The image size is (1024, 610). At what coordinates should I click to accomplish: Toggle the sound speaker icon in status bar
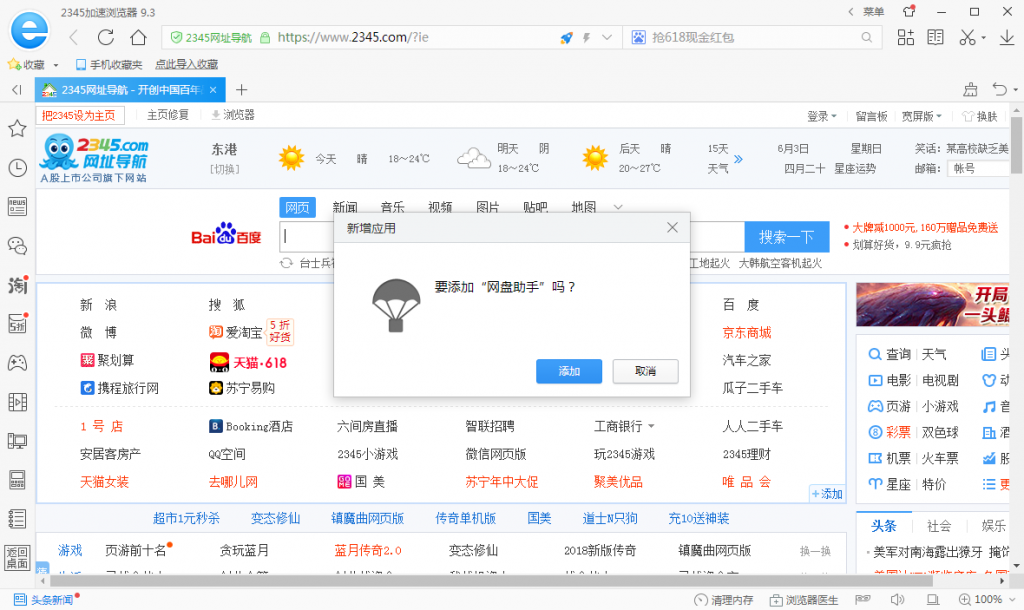coord(898,600)
